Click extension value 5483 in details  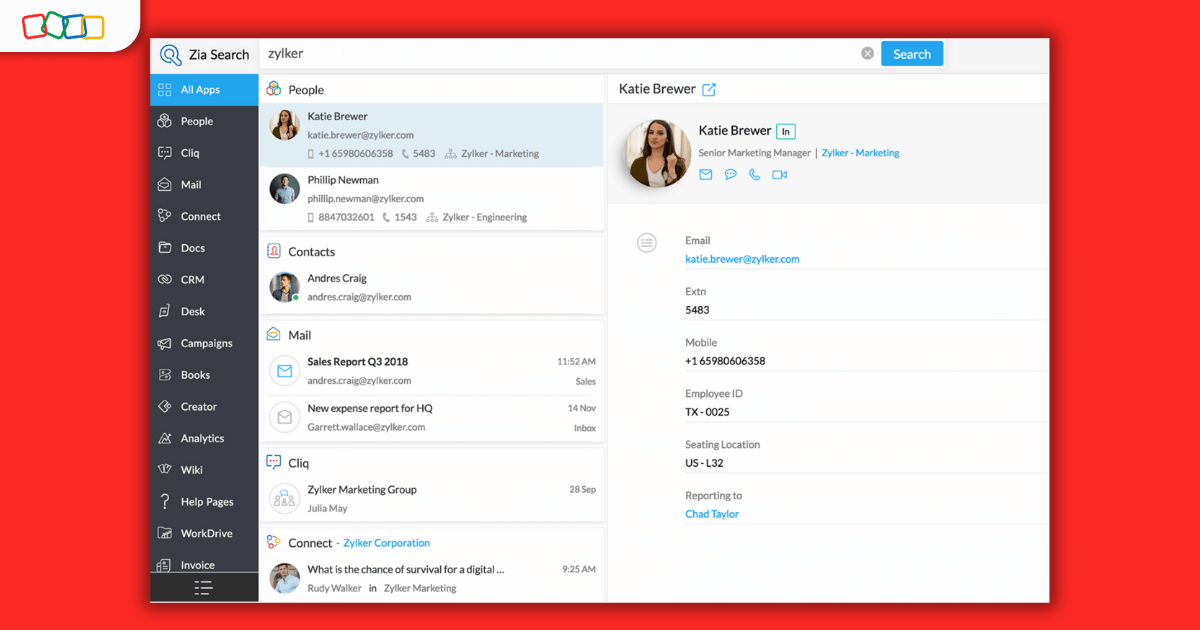coord(697,310)
